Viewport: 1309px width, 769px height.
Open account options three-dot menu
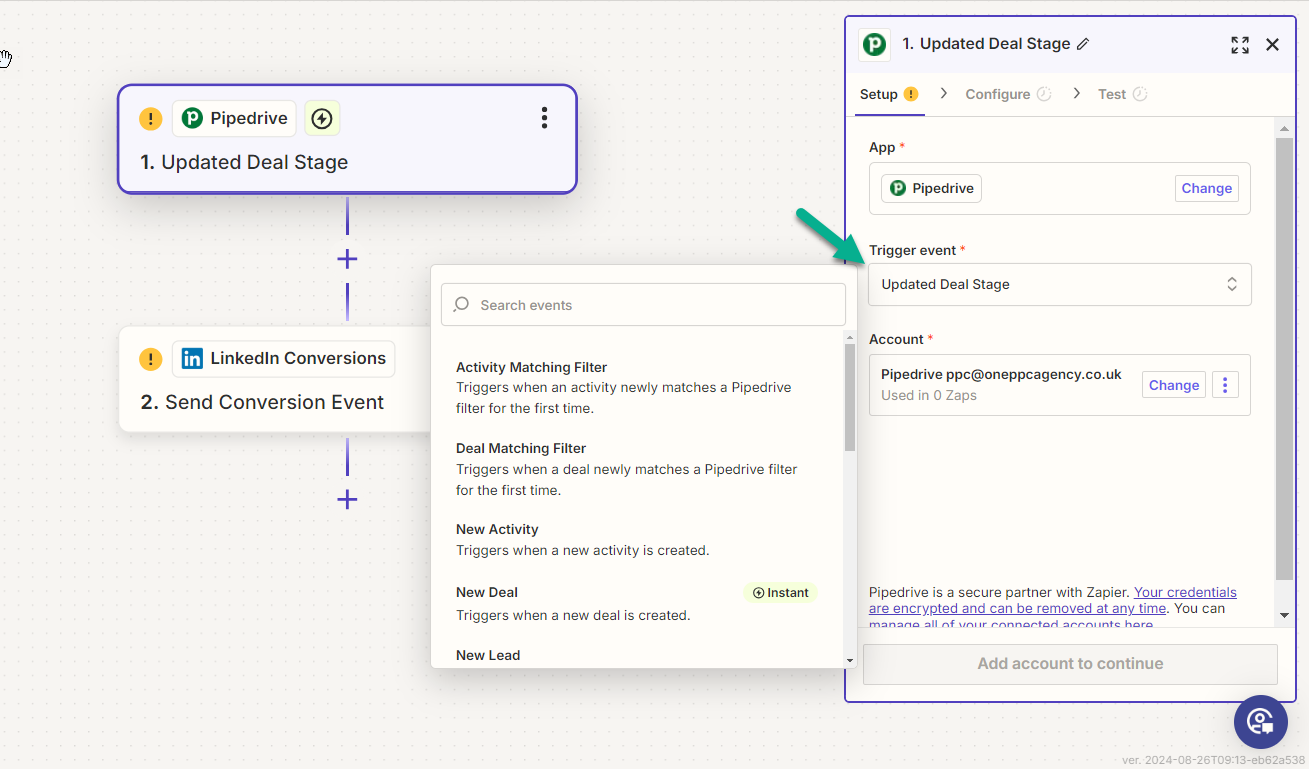(x=1225, y=385)
